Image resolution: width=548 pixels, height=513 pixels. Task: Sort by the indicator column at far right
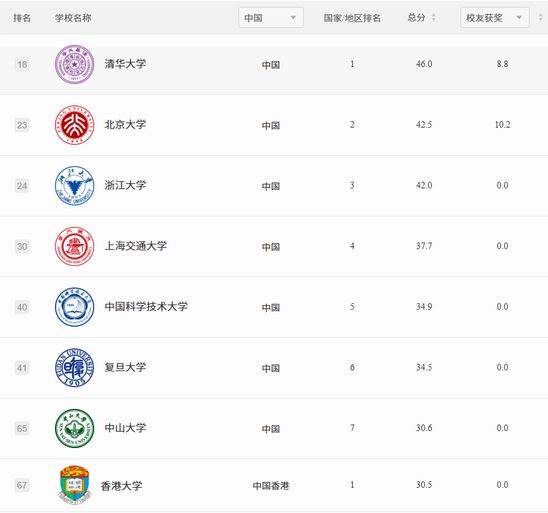coord(540,17)
